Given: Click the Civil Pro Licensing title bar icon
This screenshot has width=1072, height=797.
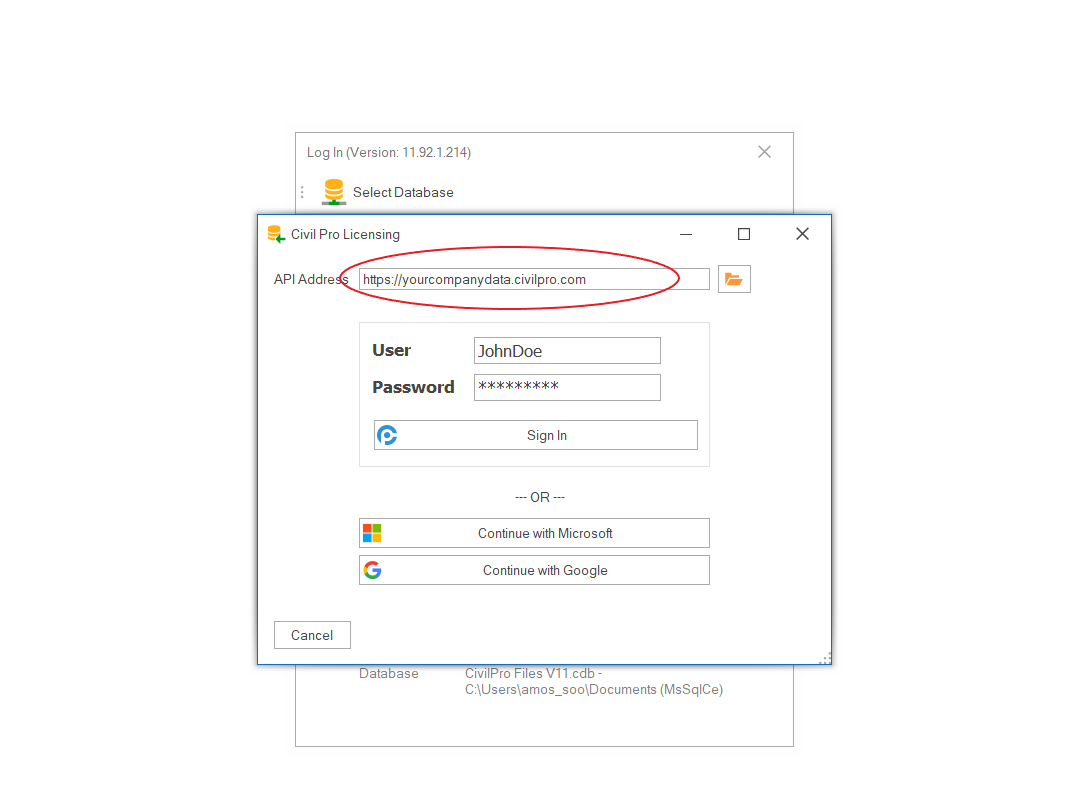Looking at the screenshot, I should tap(276, 234).
